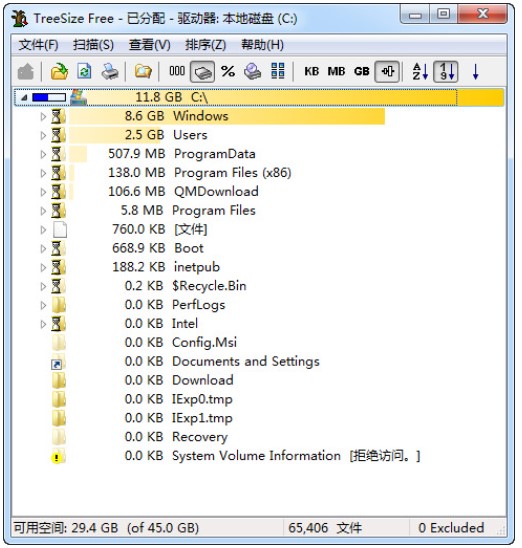522x548 pixels.
Task: Switch to percent display mode
Action: tap(228, 71)
